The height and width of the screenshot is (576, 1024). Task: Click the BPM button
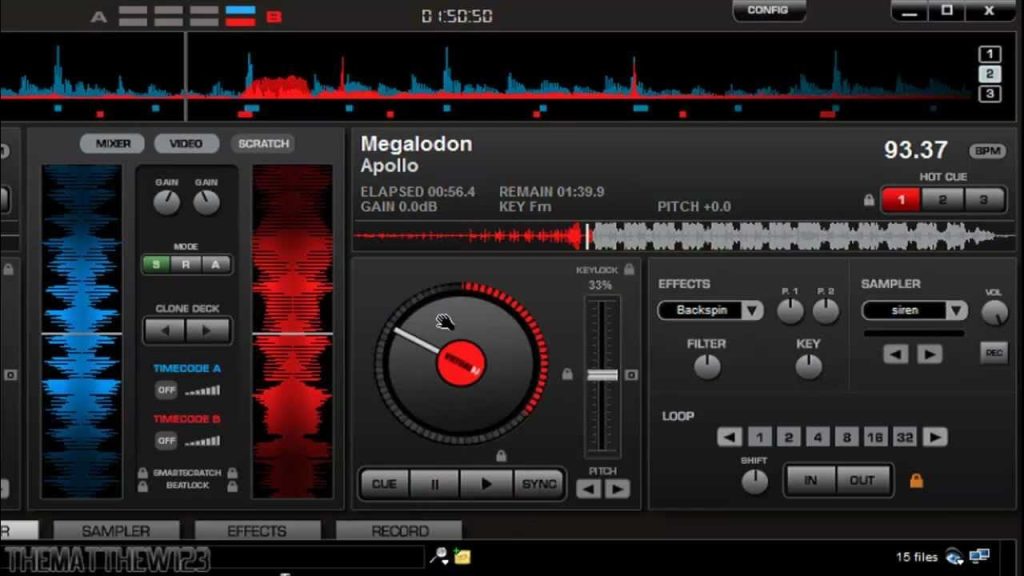point(987,151)
